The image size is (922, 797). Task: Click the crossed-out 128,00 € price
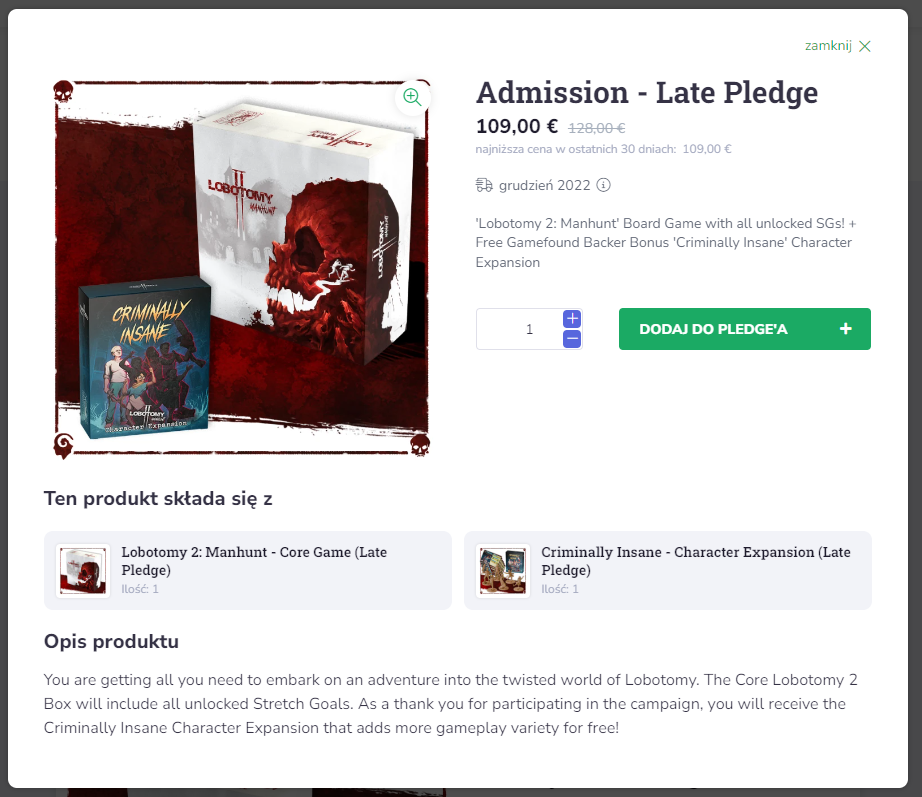596,128
